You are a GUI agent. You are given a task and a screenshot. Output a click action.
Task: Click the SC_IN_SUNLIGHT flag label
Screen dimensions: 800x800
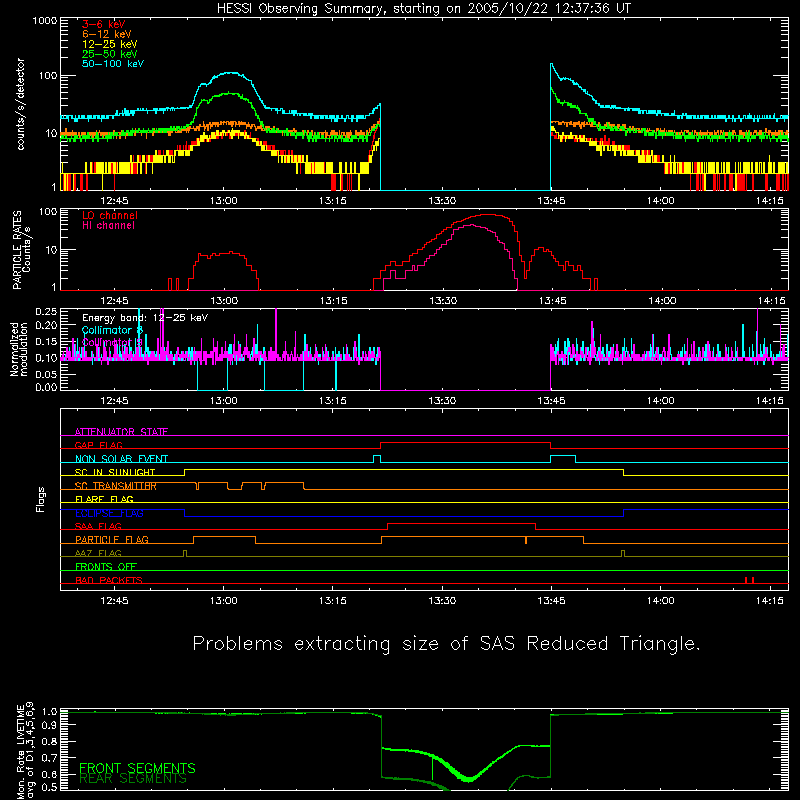[115, 472]
